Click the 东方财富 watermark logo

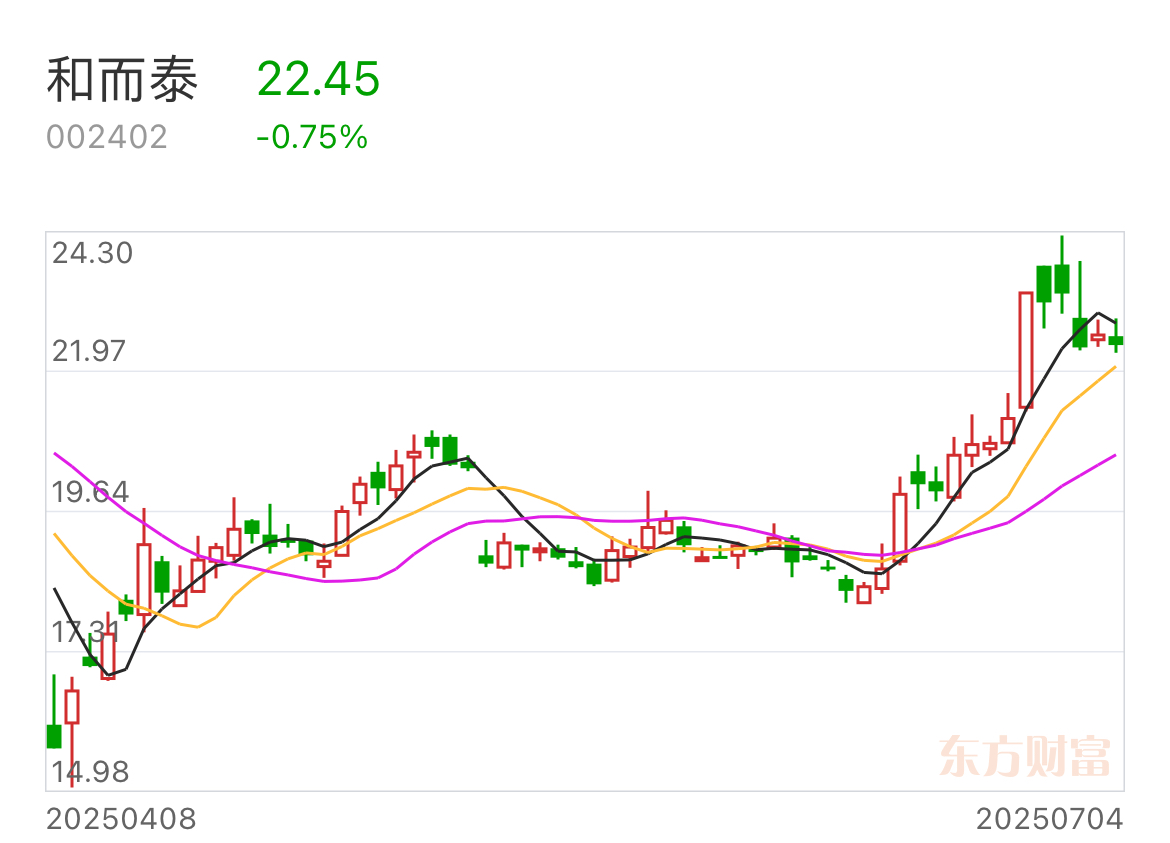coord(1024,756)
